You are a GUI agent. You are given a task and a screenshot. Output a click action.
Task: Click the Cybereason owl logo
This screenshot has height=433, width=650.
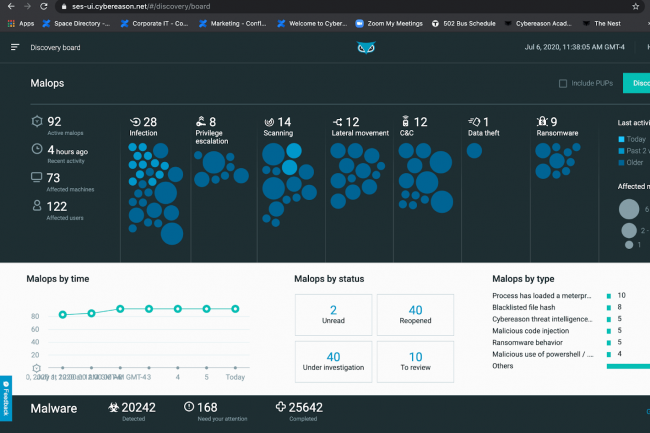tap(366, 47)
